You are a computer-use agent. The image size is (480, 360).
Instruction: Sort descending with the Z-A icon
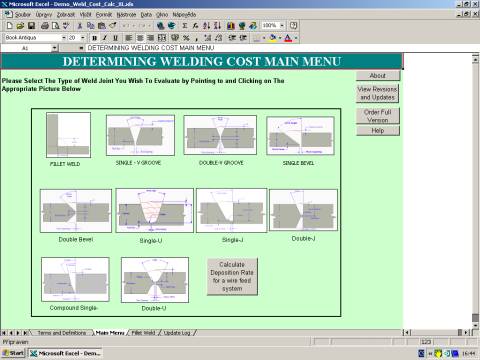point(217,26)
